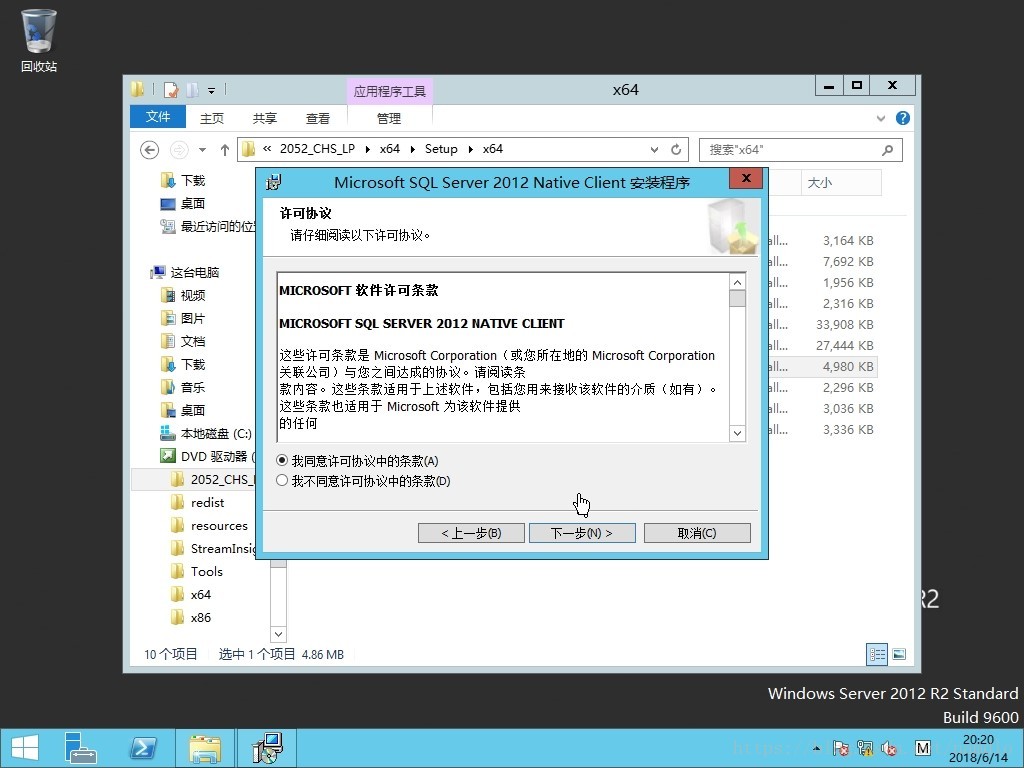
Task: Switch to details view icon
Action: 876,654
